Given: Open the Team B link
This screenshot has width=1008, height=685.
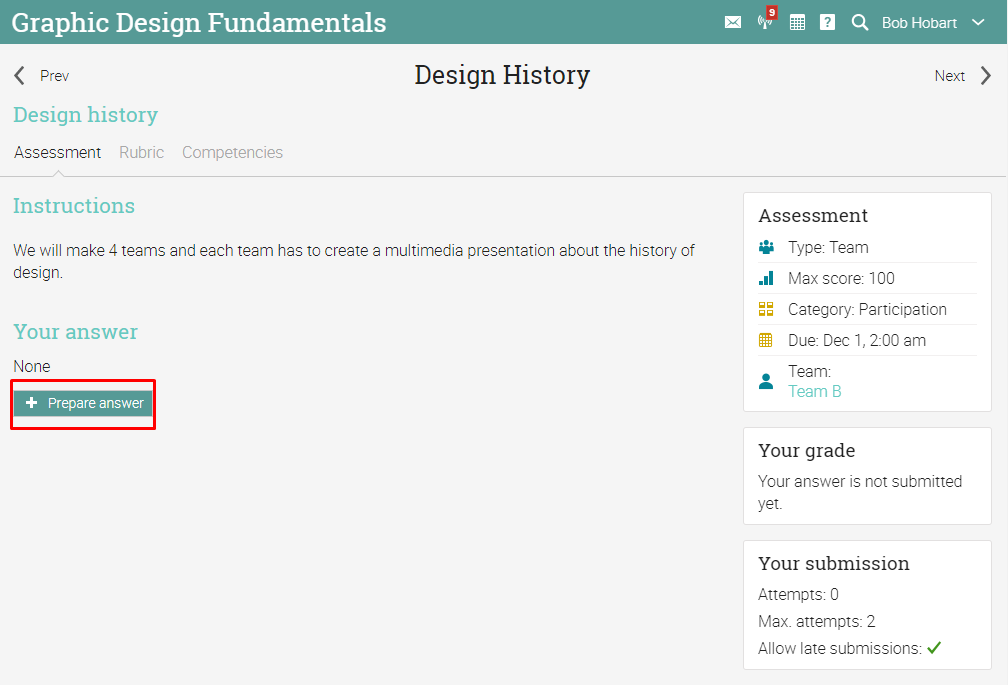Looking at the screenshot, I should point(814,391).
